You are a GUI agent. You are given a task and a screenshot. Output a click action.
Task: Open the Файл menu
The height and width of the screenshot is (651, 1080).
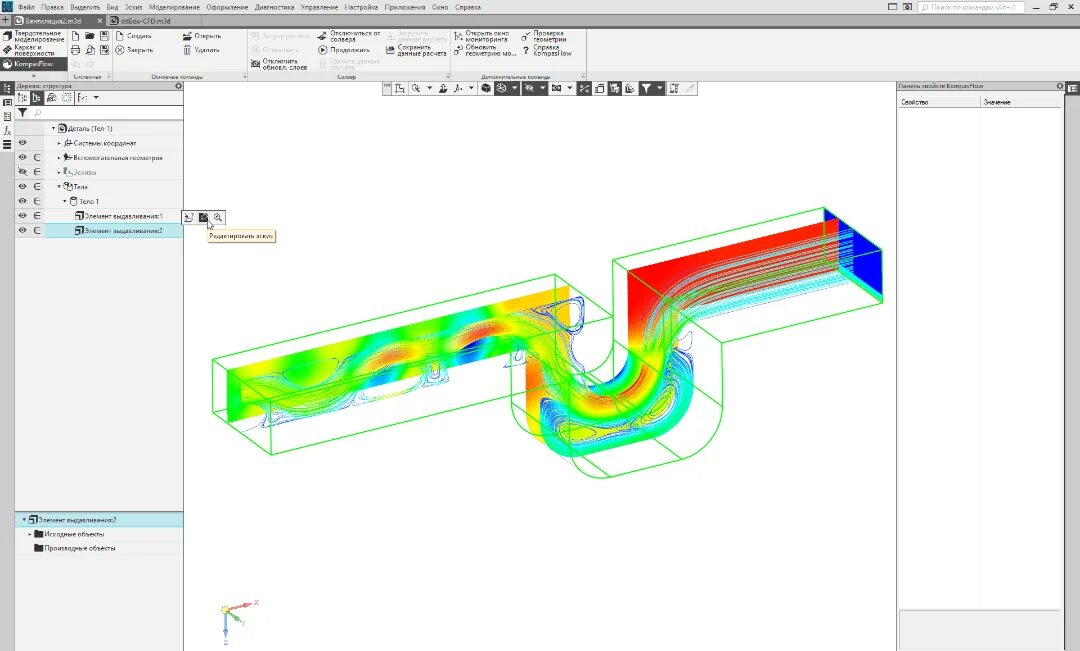click(25, 7)
